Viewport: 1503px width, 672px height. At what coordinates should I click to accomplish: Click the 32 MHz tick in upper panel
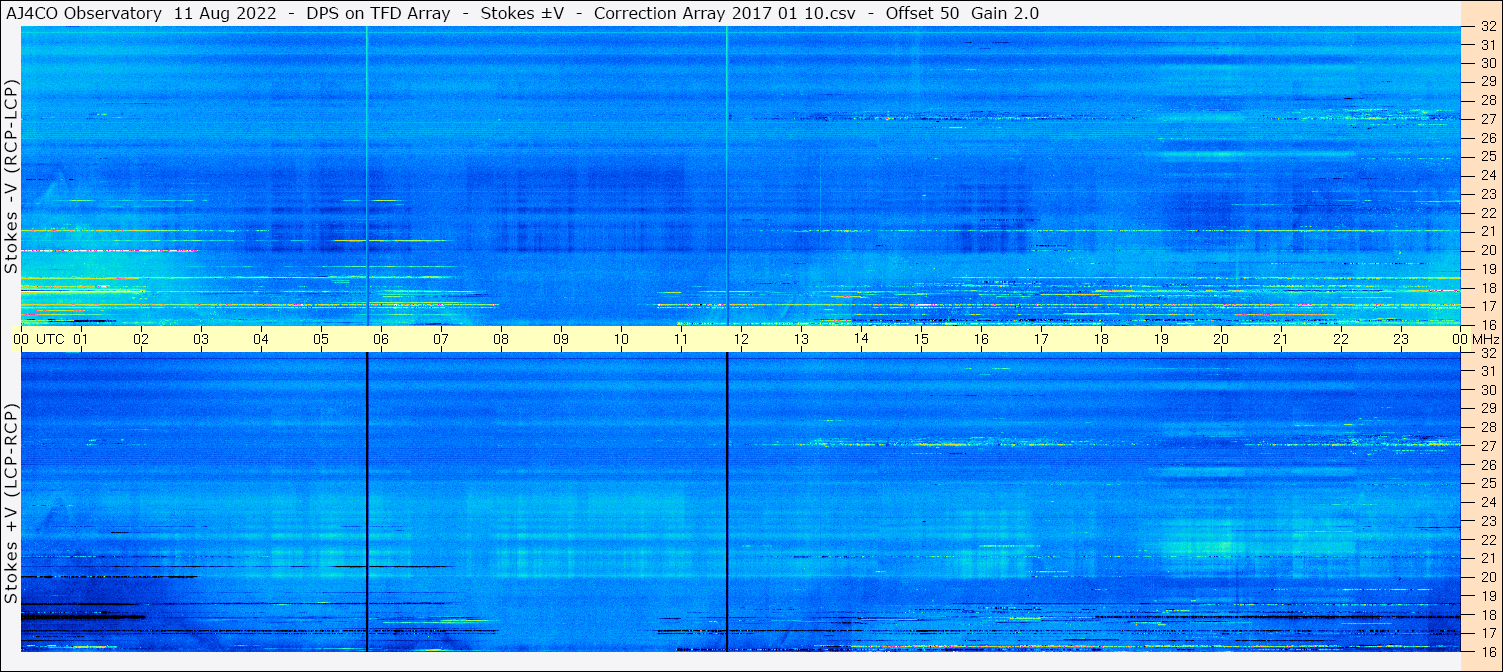1488,27
